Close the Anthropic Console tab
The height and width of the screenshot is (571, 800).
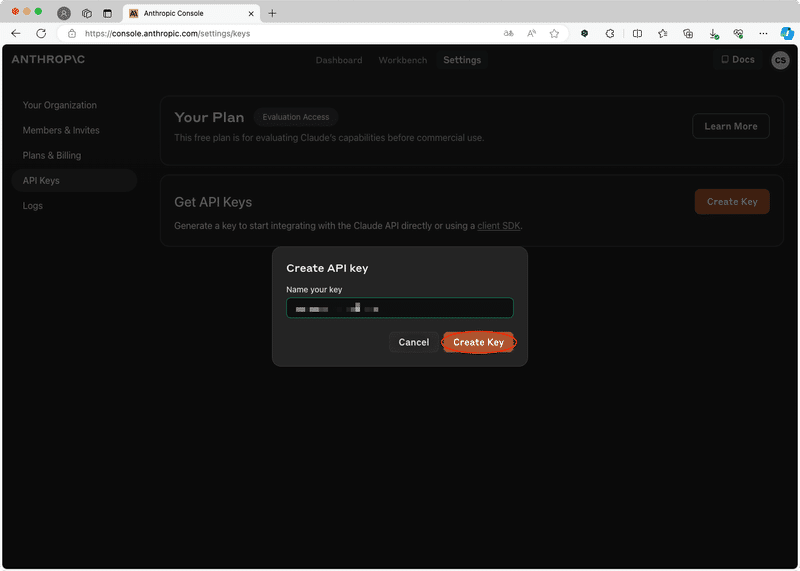[x=251, y=14]
